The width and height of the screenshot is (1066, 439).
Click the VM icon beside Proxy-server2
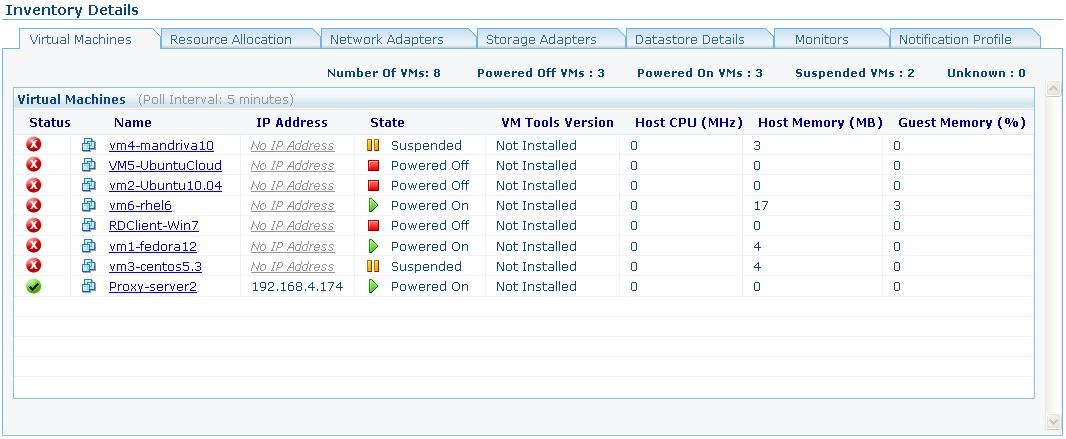pos(88,287)
